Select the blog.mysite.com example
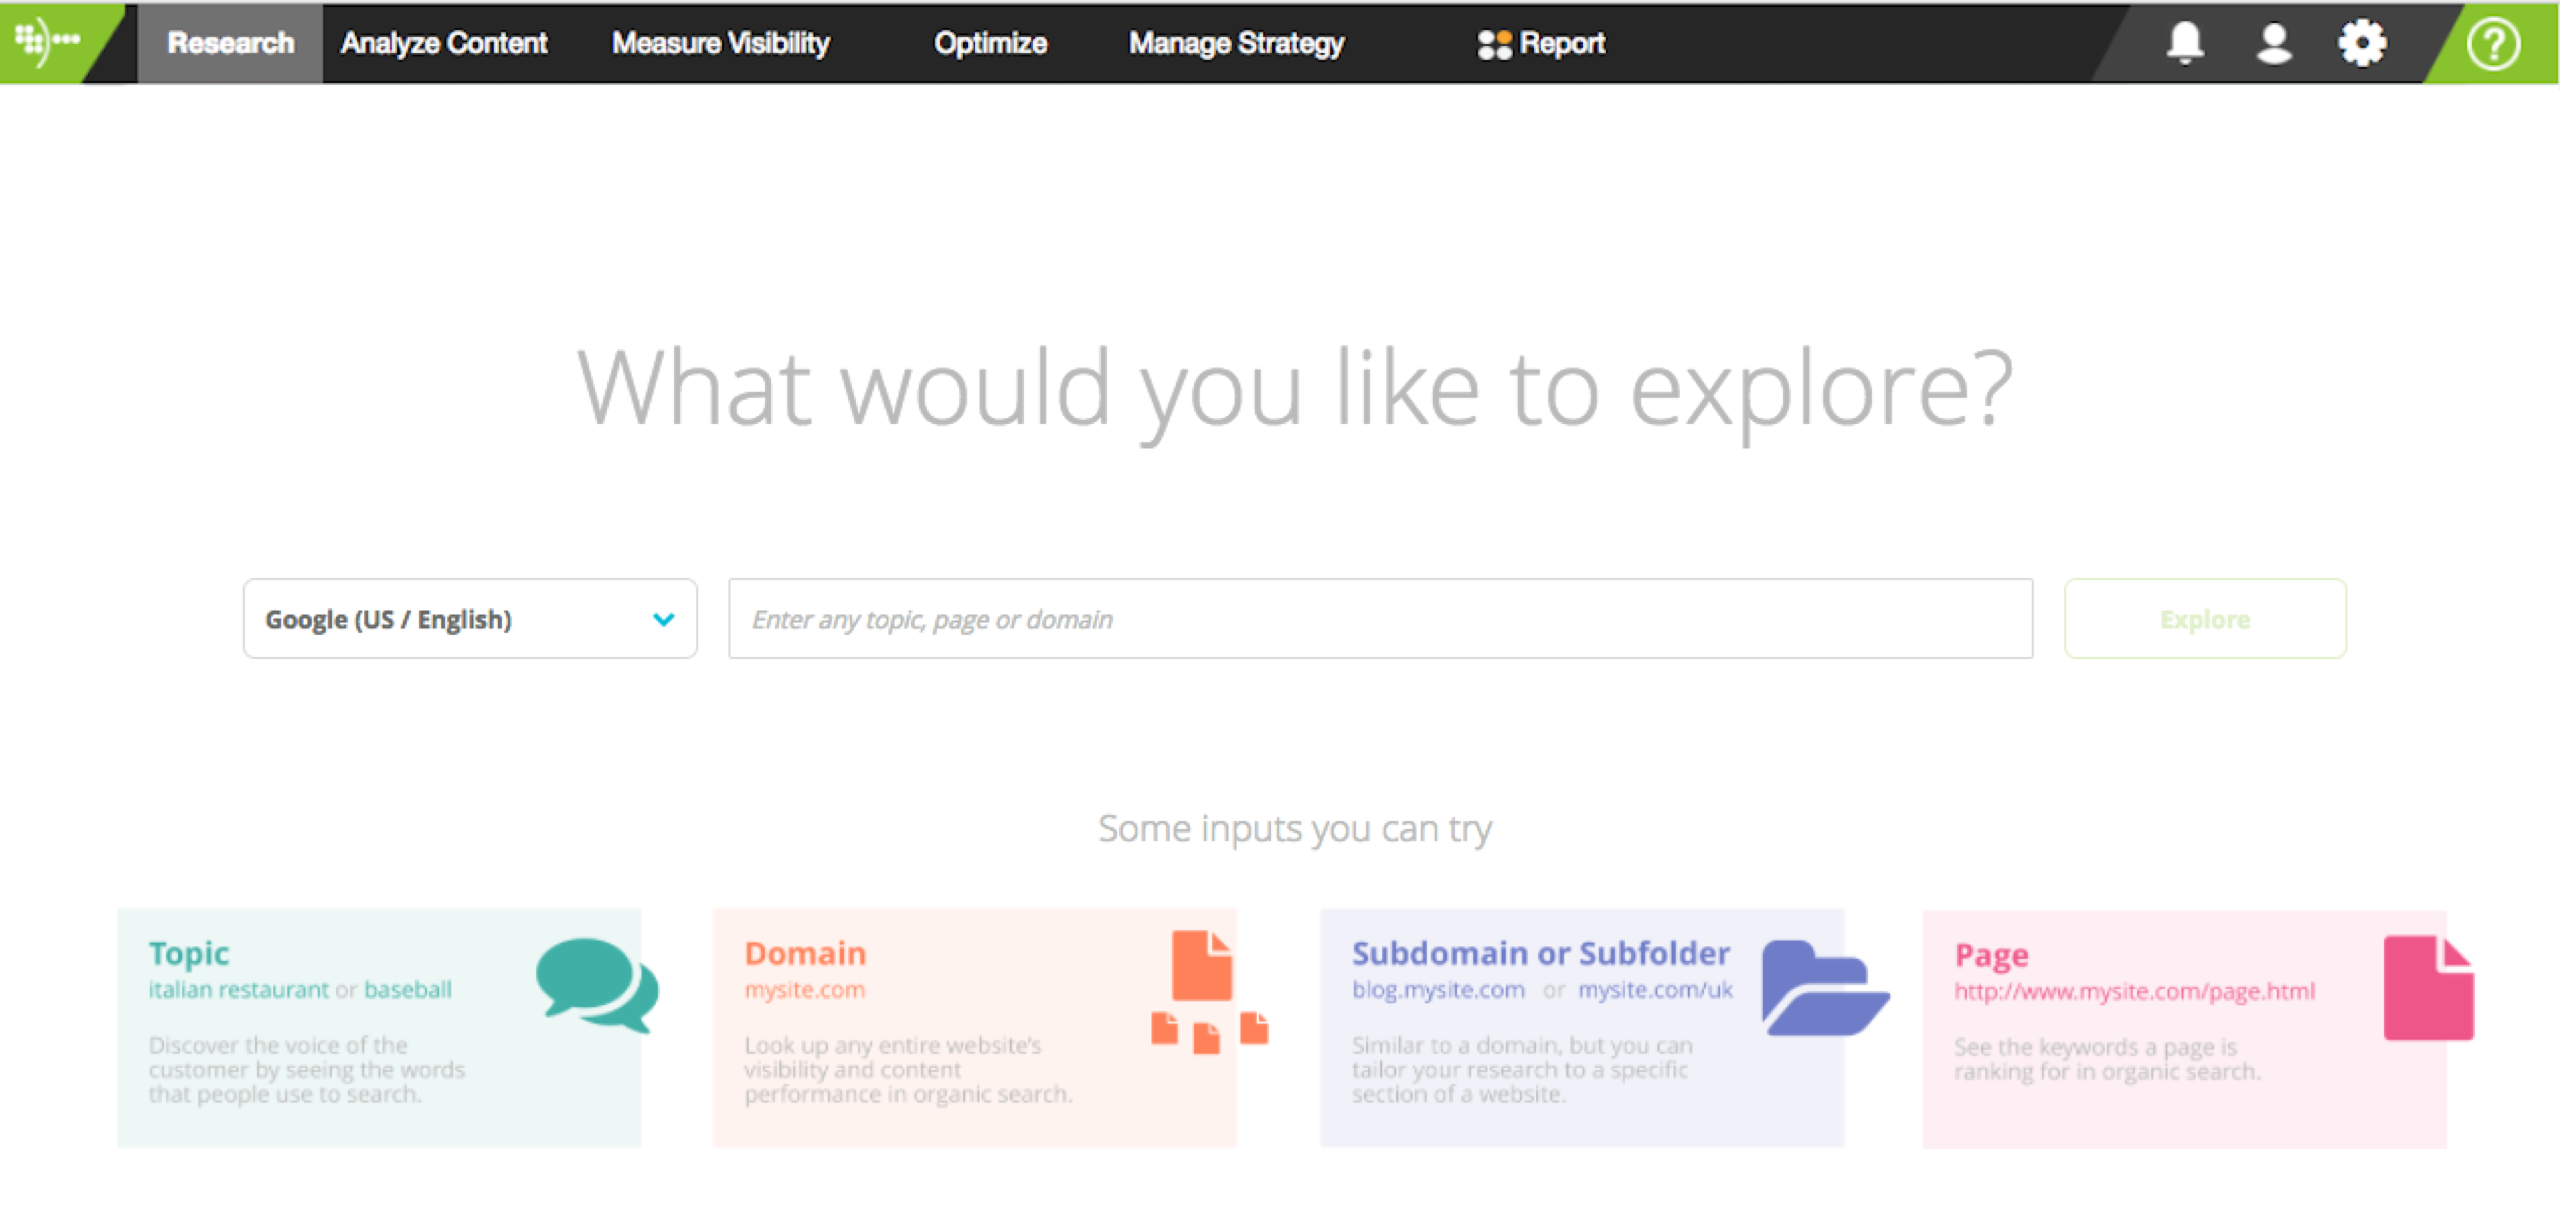The width and height of the screenshot is (2560, 1220). [x=1438, y=989]
